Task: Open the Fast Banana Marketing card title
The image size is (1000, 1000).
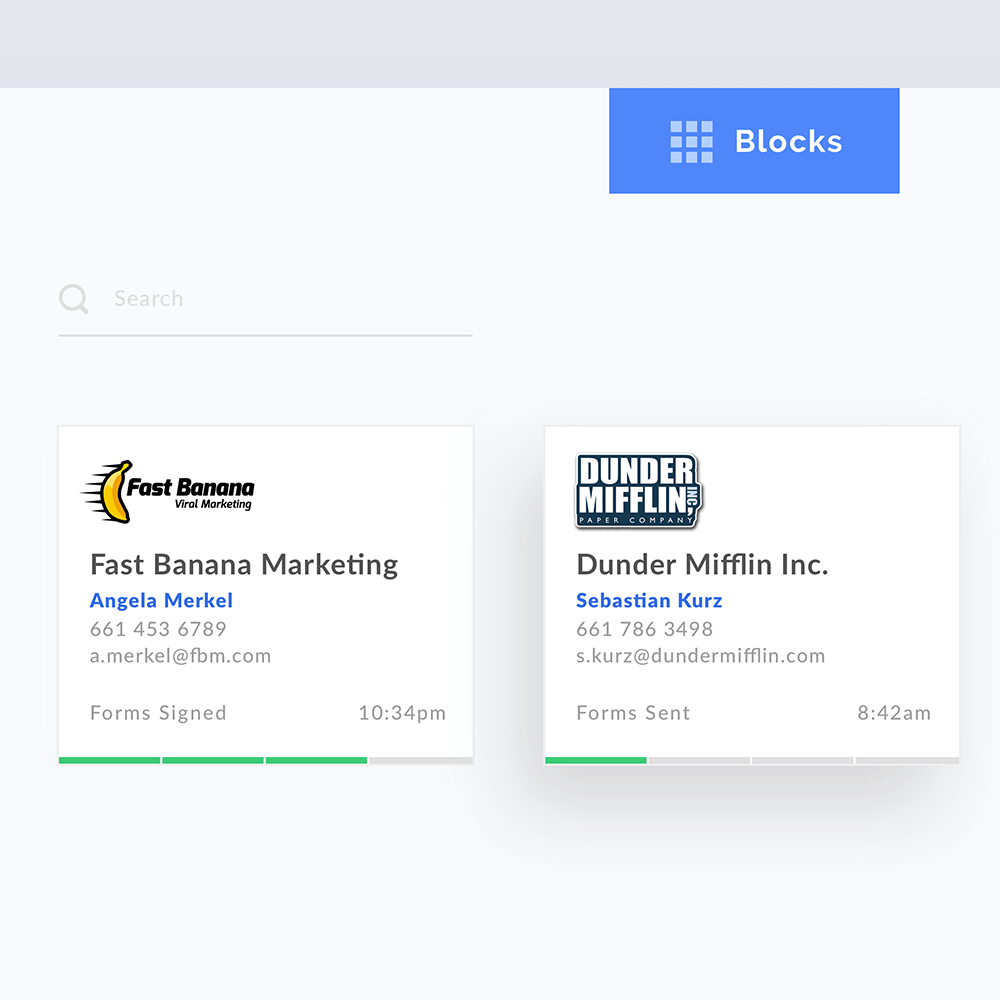Action: (244, 565)
